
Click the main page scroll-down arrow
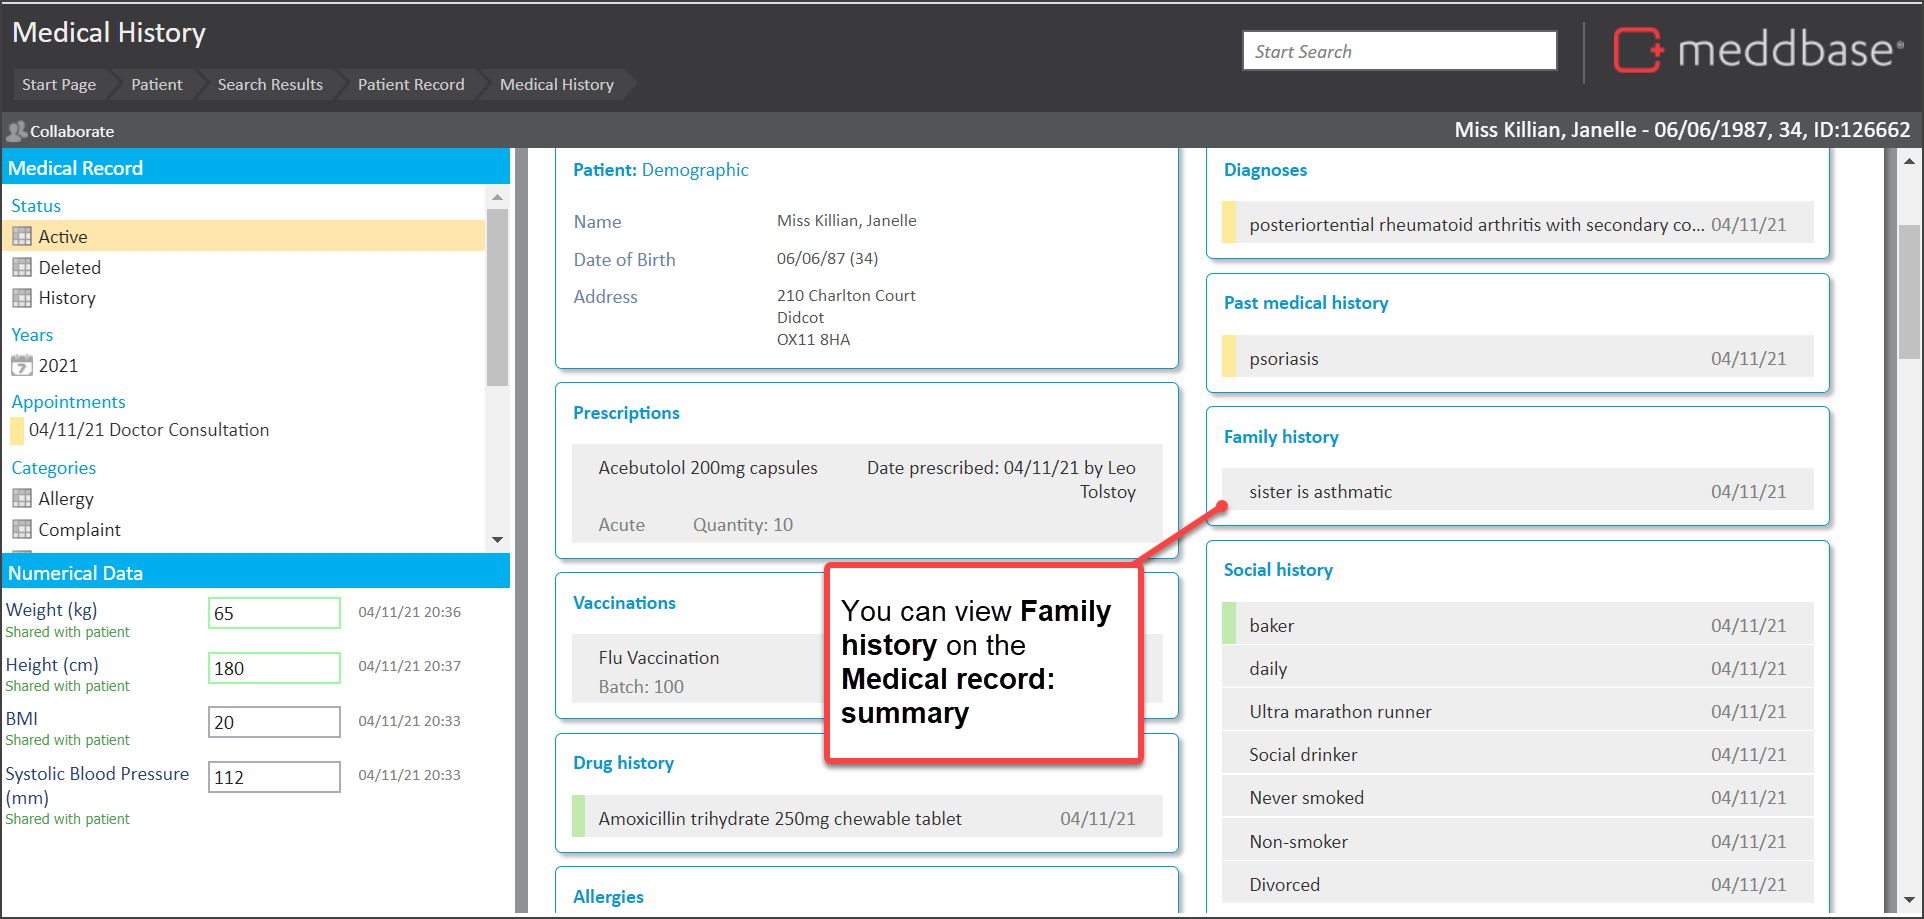point(1909,900)
